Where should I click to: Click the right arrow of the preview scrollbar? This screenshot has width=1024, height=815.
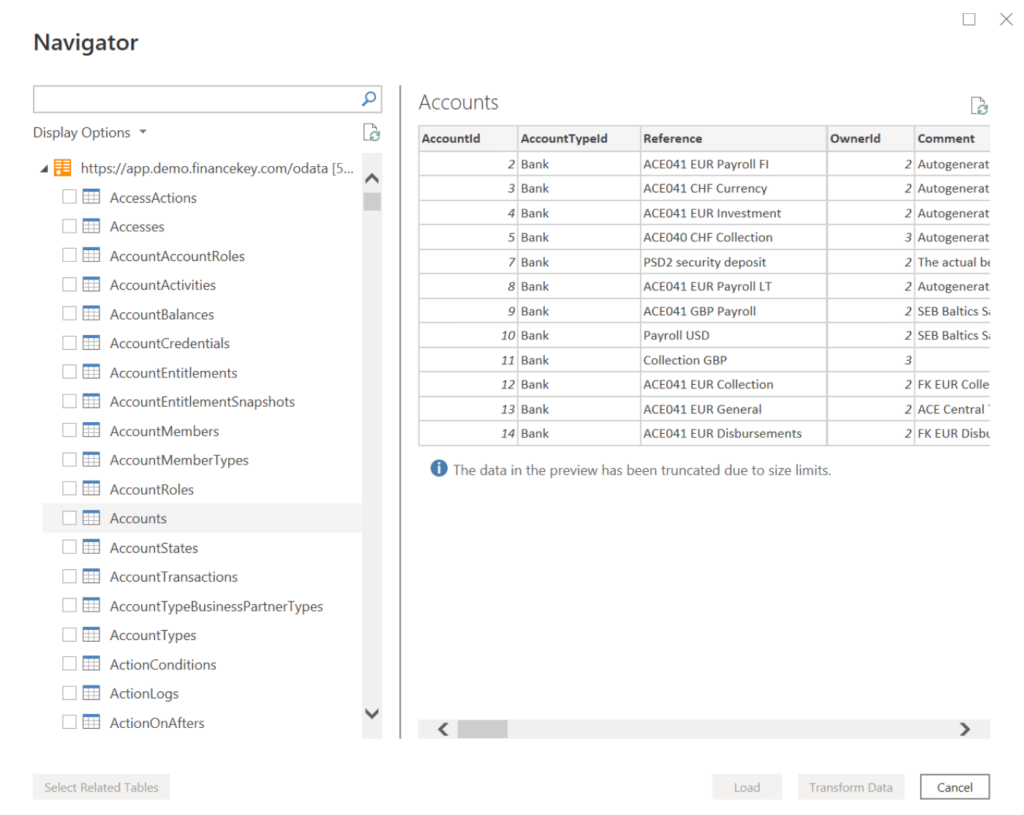pos(964,729)
